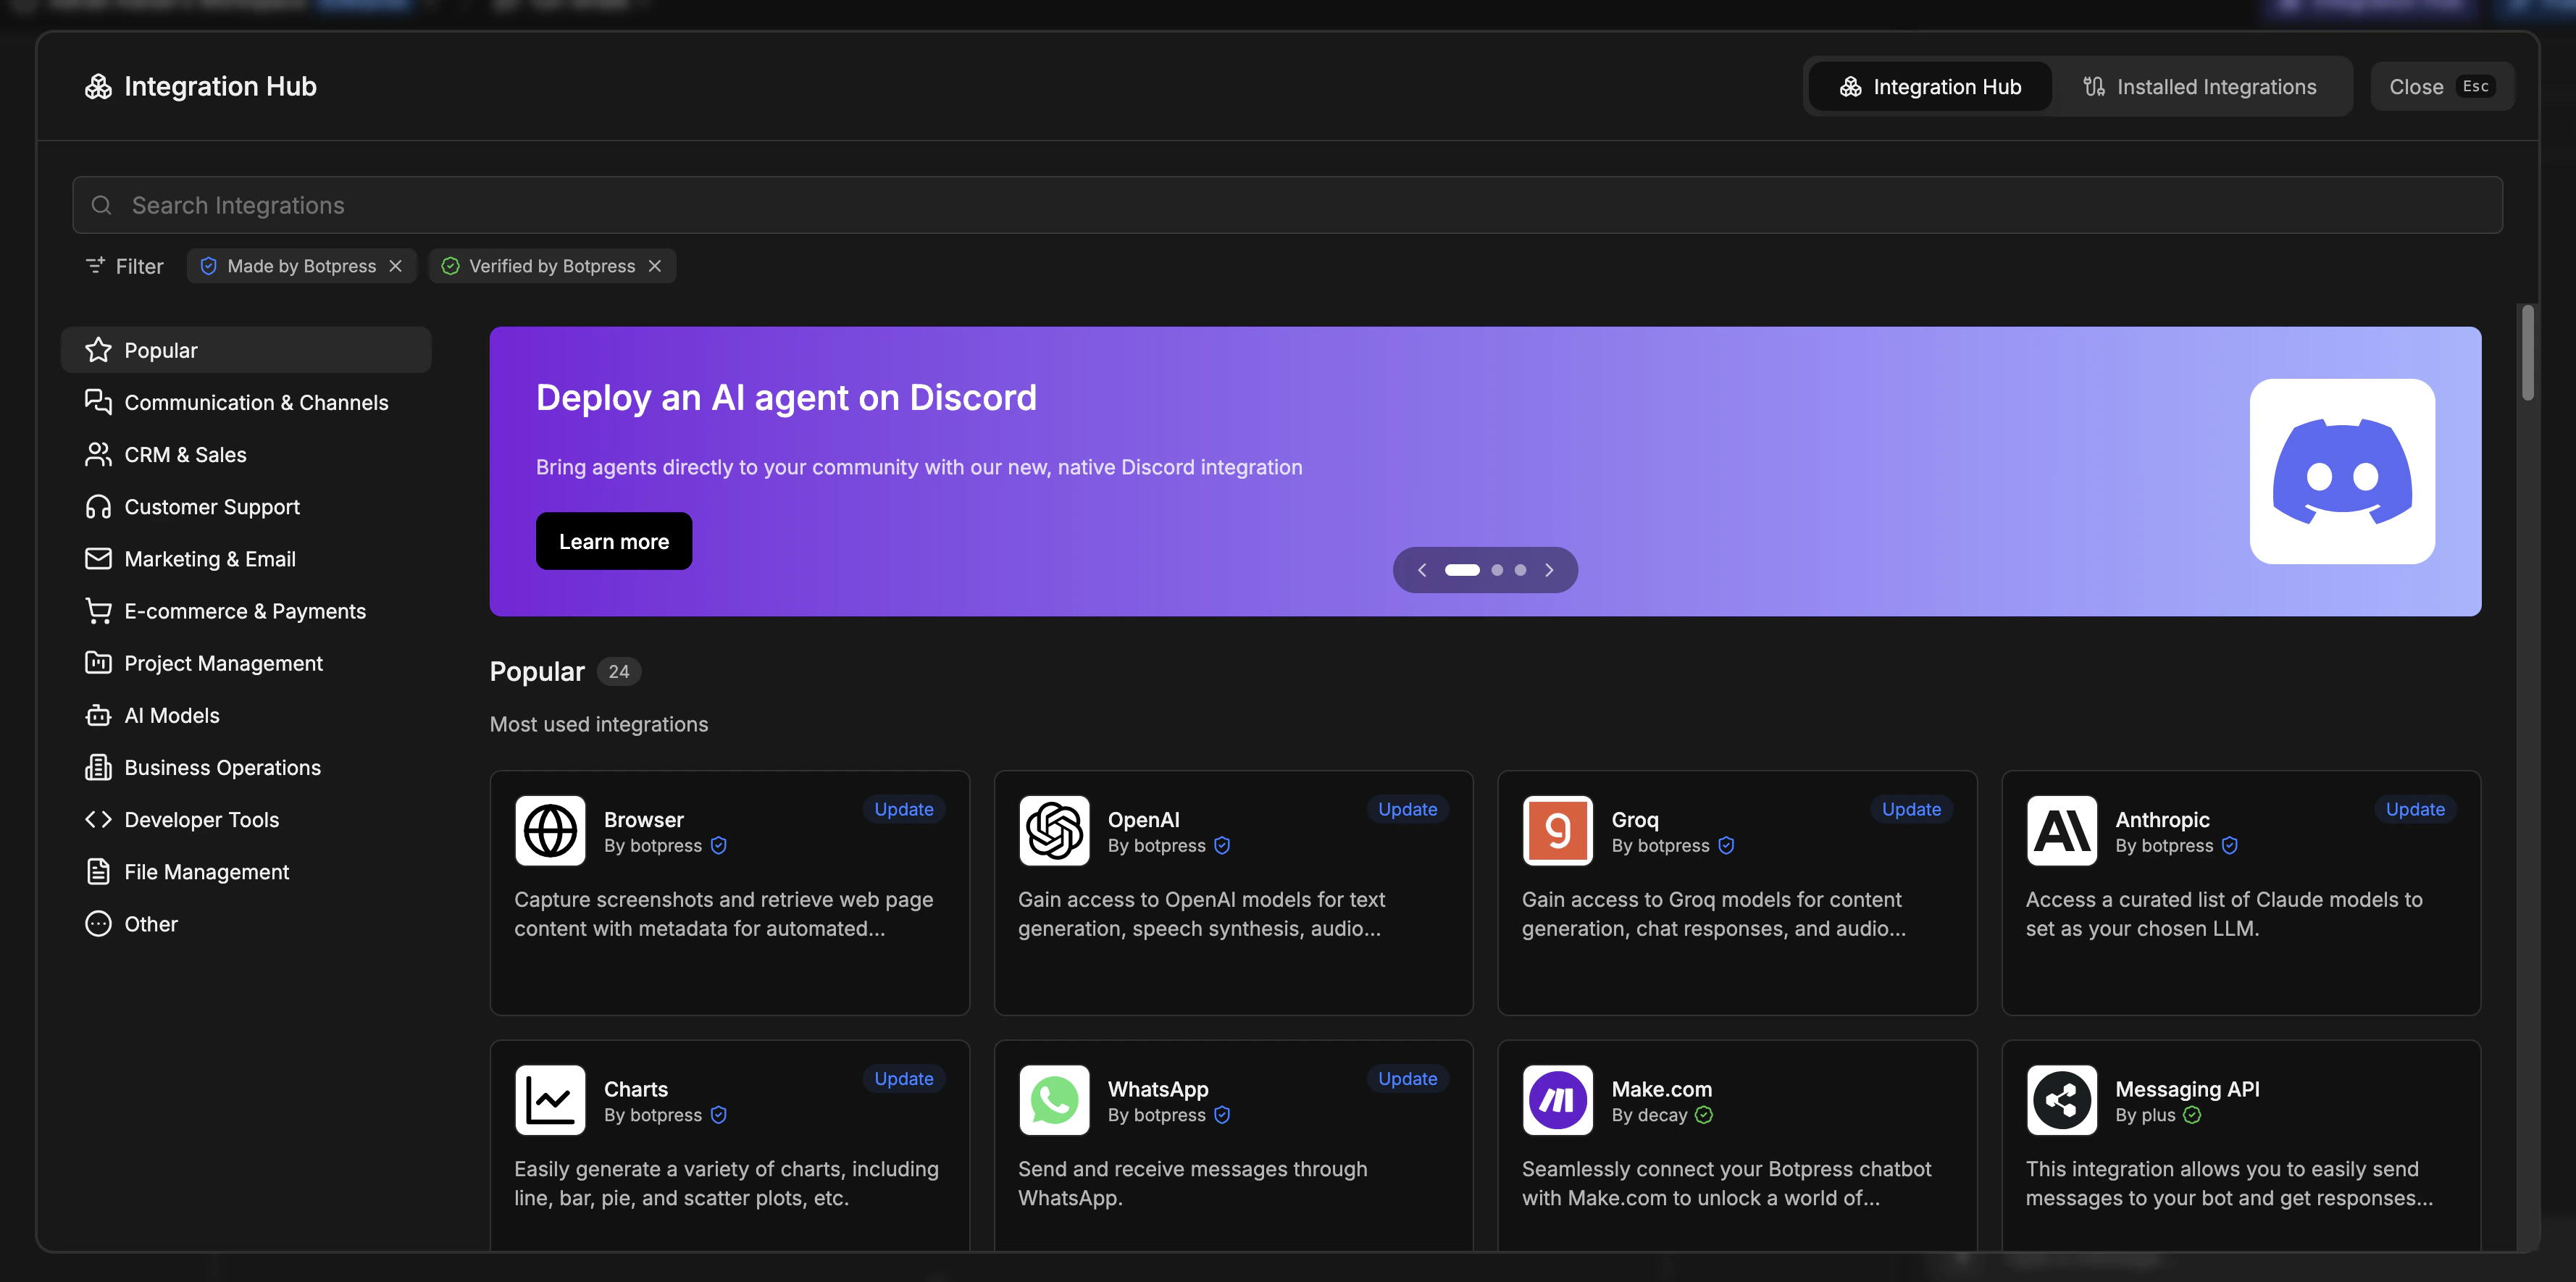
Task: Open the Developer Tools category
Action: tap(201, 819)
